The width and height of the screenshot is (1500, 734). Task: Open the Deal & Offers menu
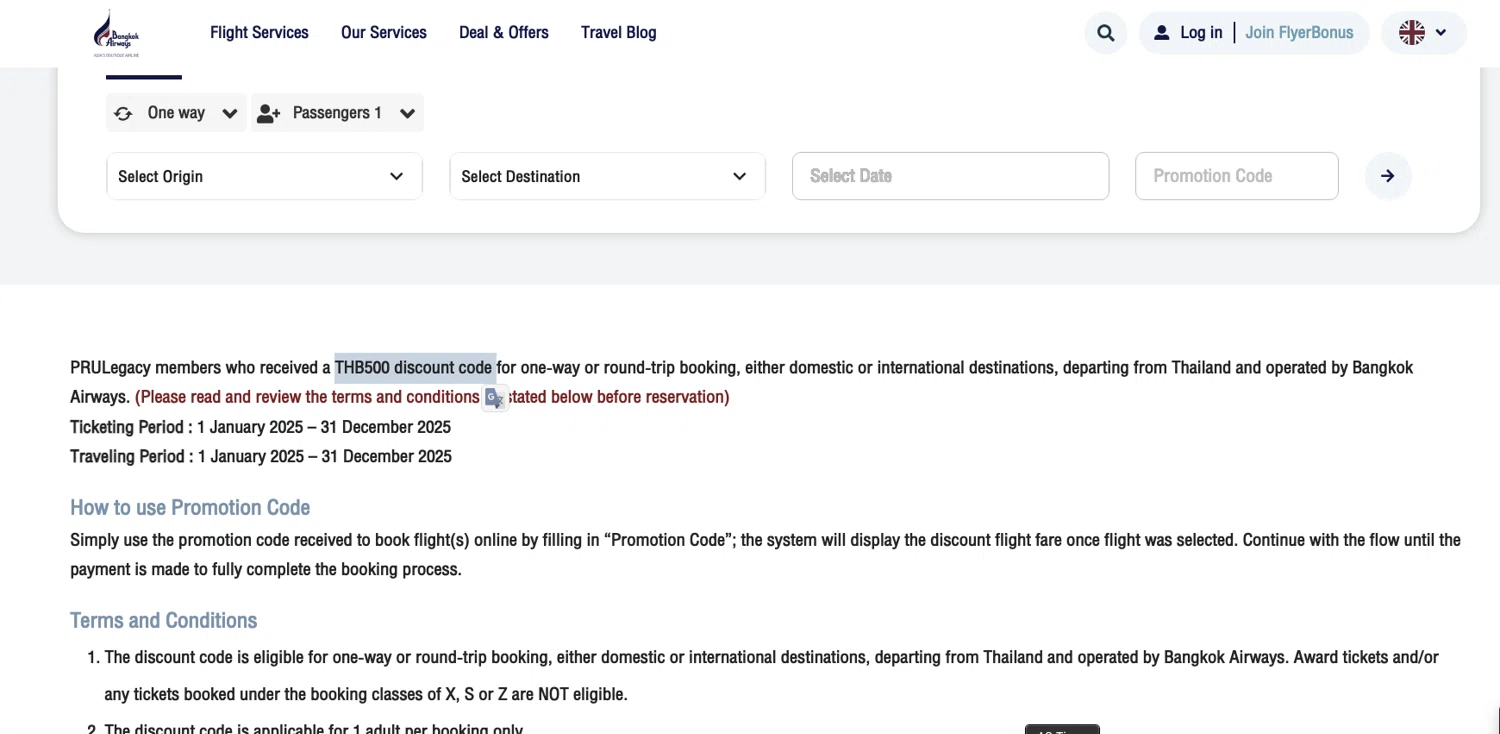[504, 33]
